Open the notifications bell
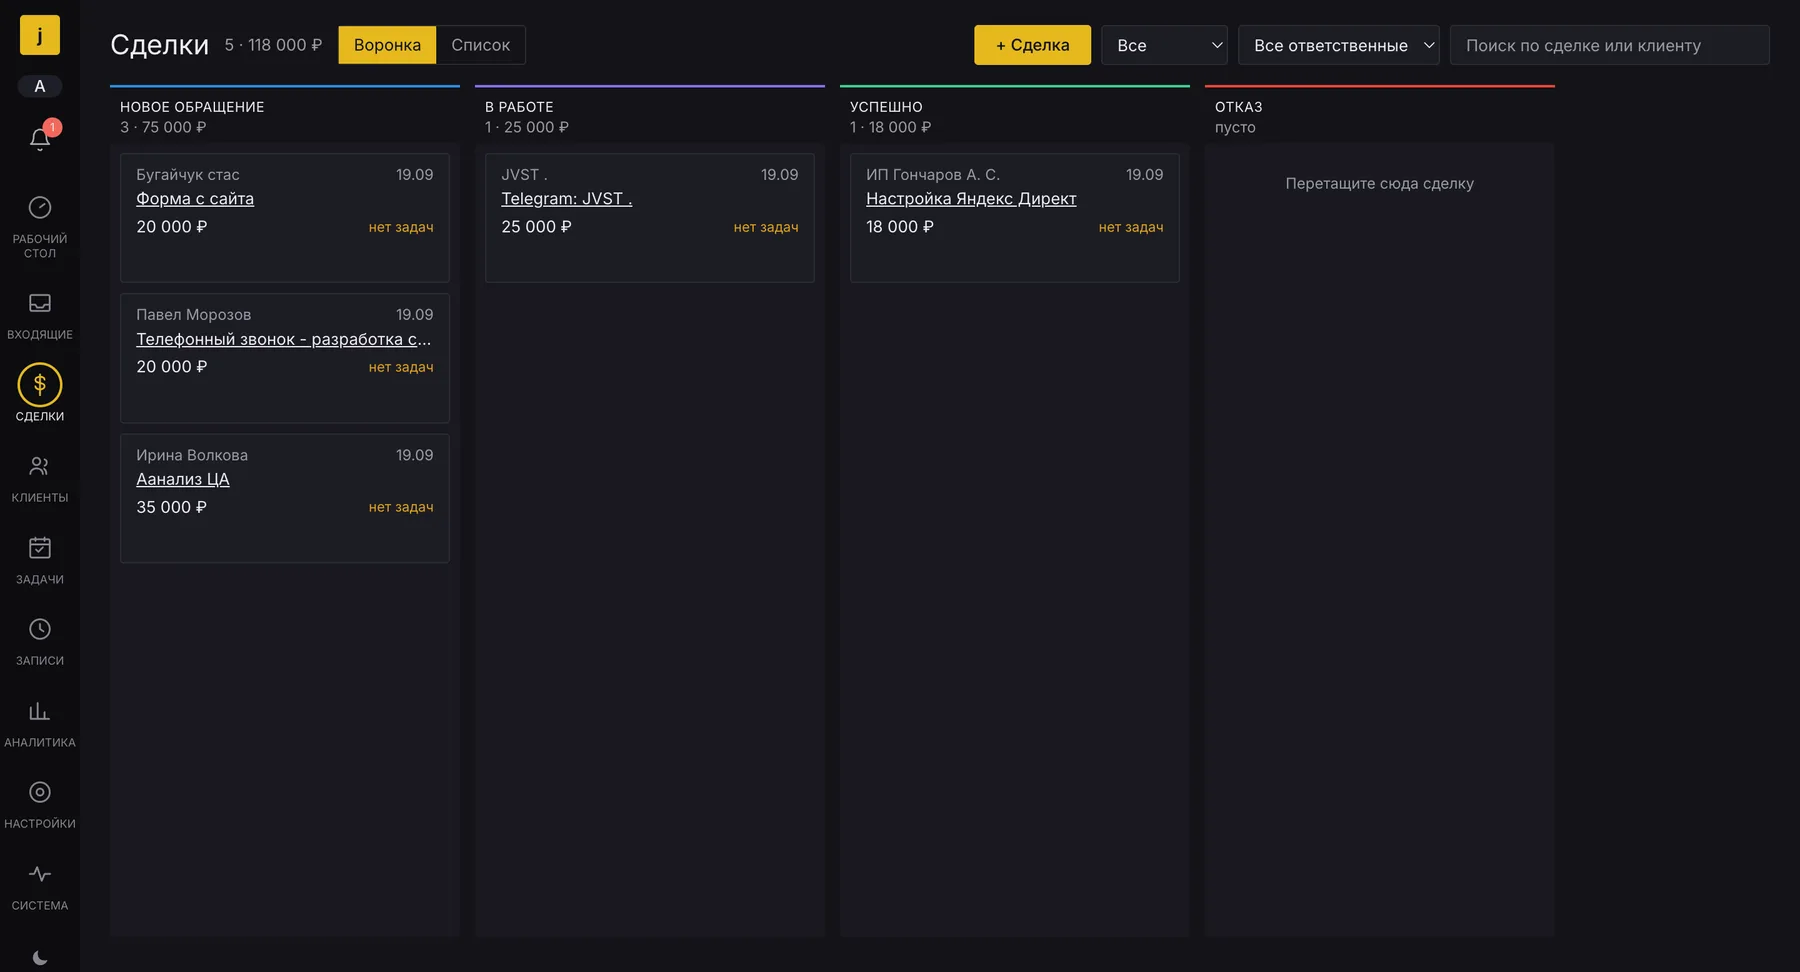Image resolution: width=1800 pixels, height=972 pixels. click(40, 139)
